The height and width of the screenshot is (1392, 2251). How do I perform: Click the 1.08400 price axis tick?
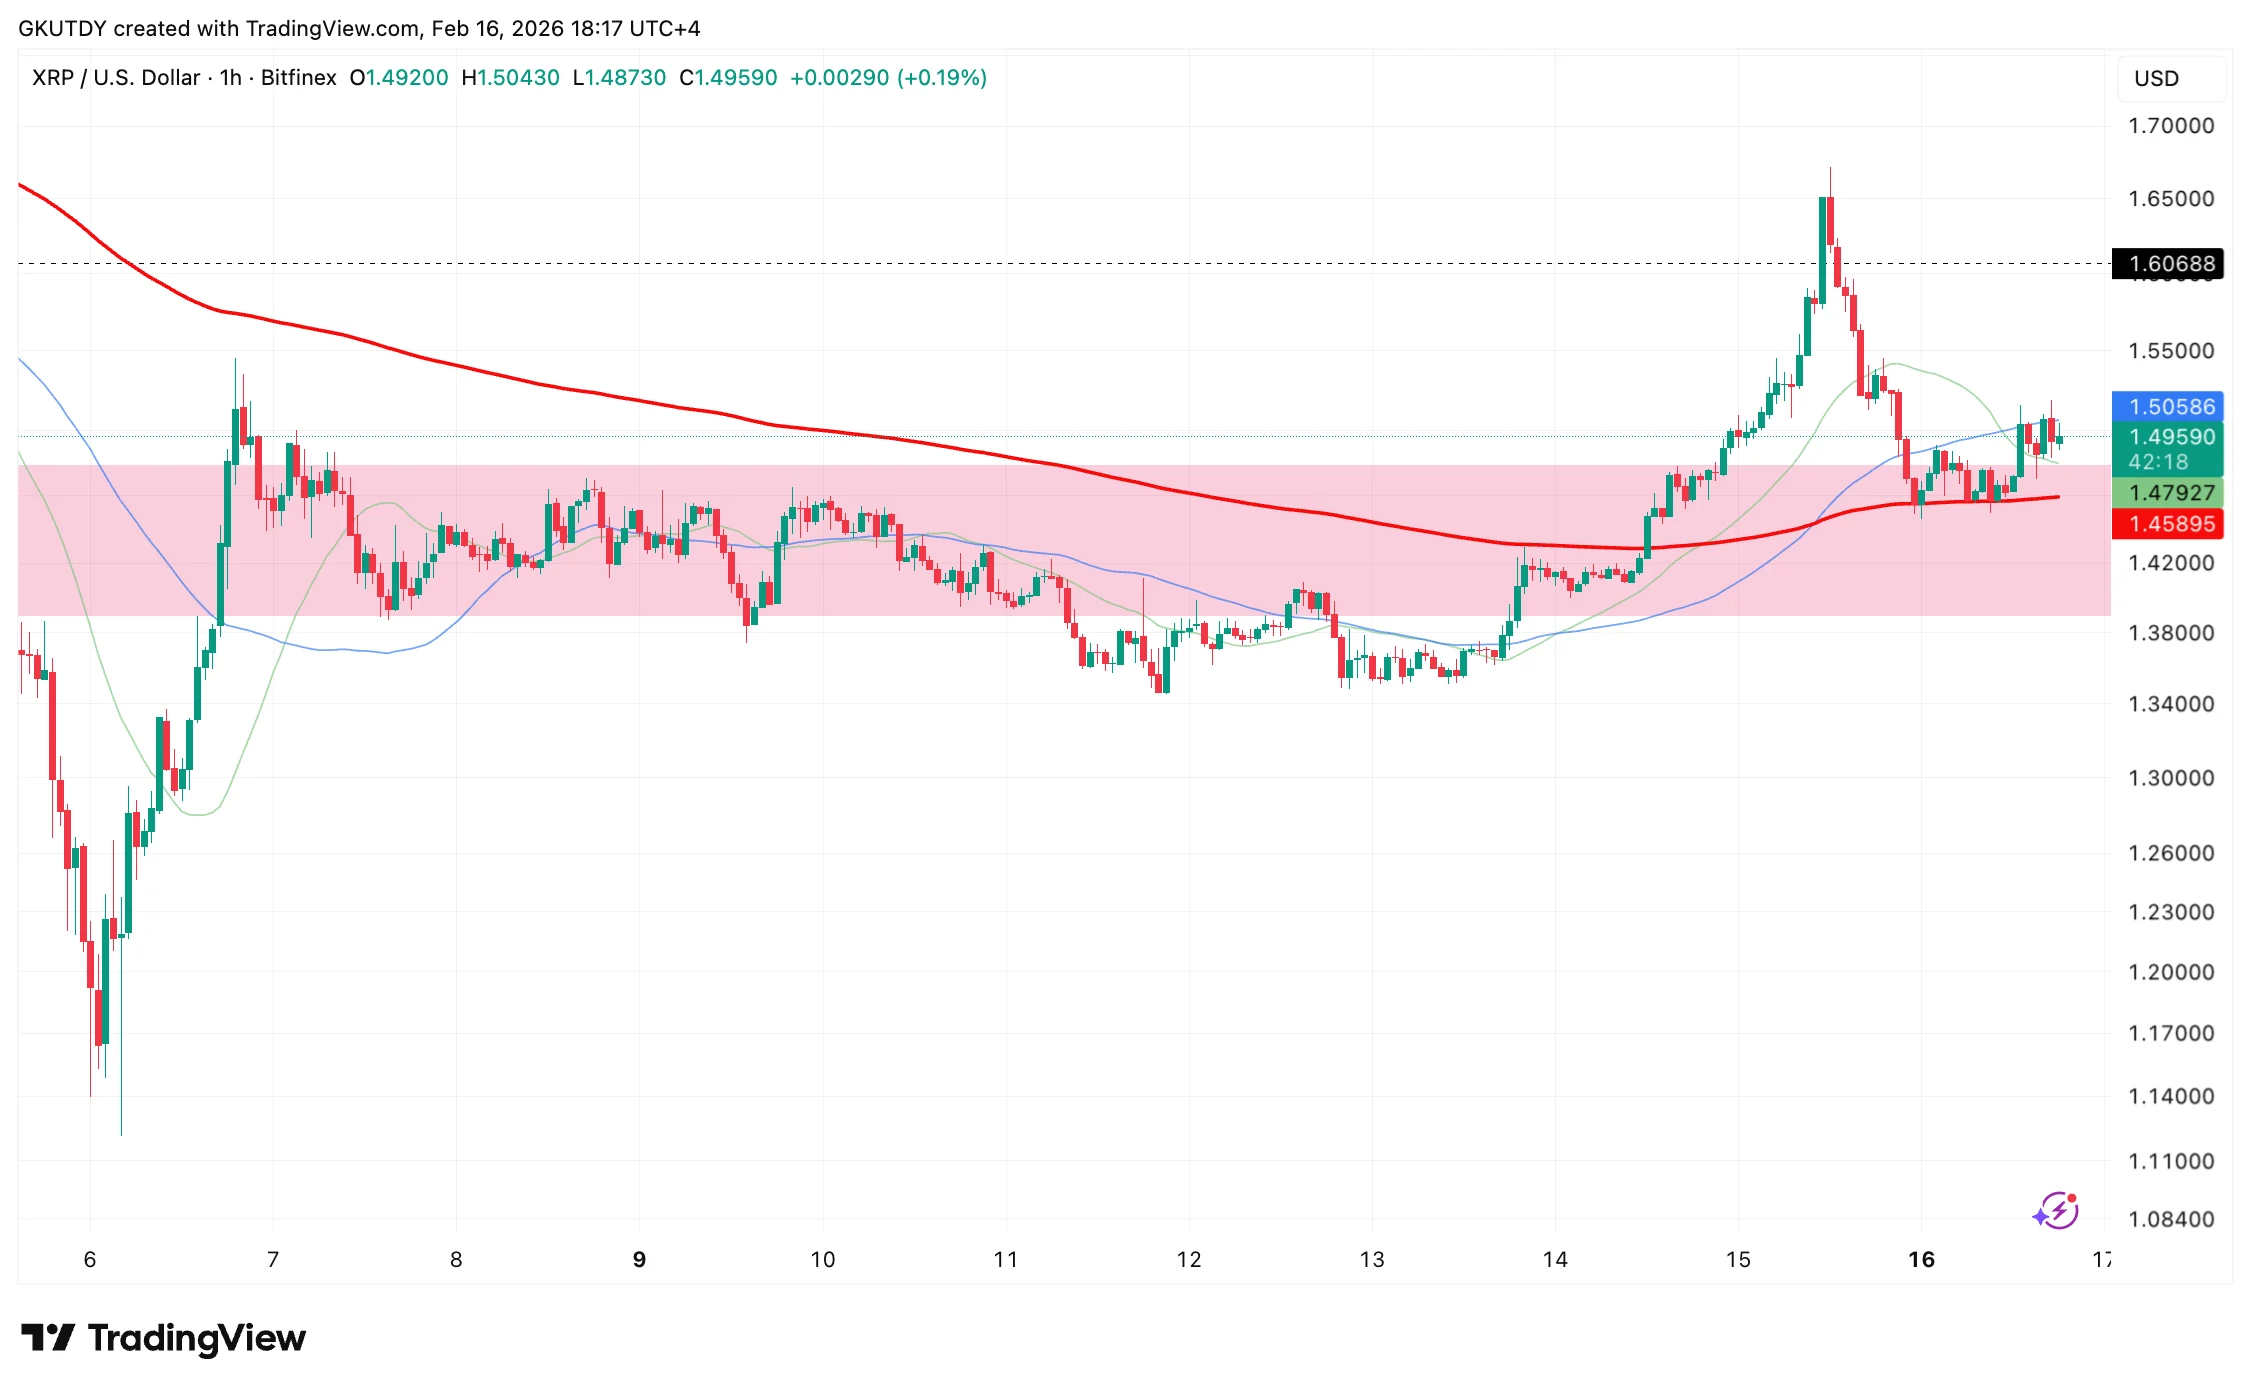[x=2170, y=1219]
